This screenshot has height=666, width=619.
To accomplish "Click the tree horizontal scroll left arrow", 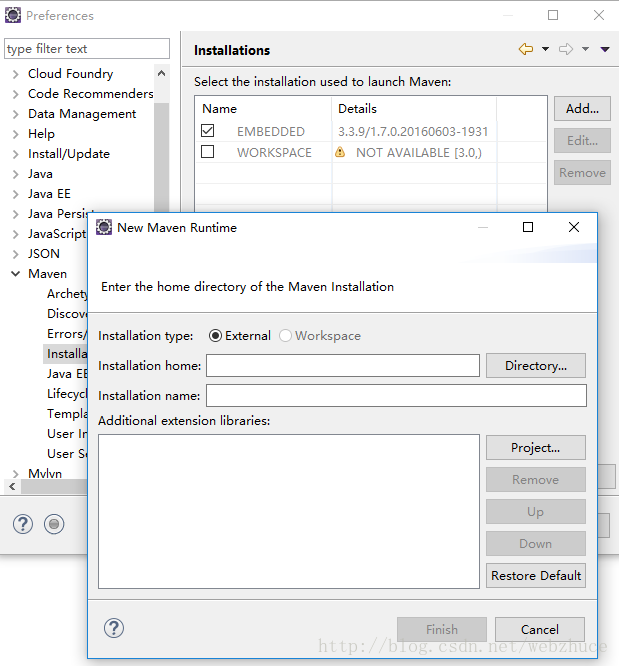I will pyautogui.click(x=12, y=487).
